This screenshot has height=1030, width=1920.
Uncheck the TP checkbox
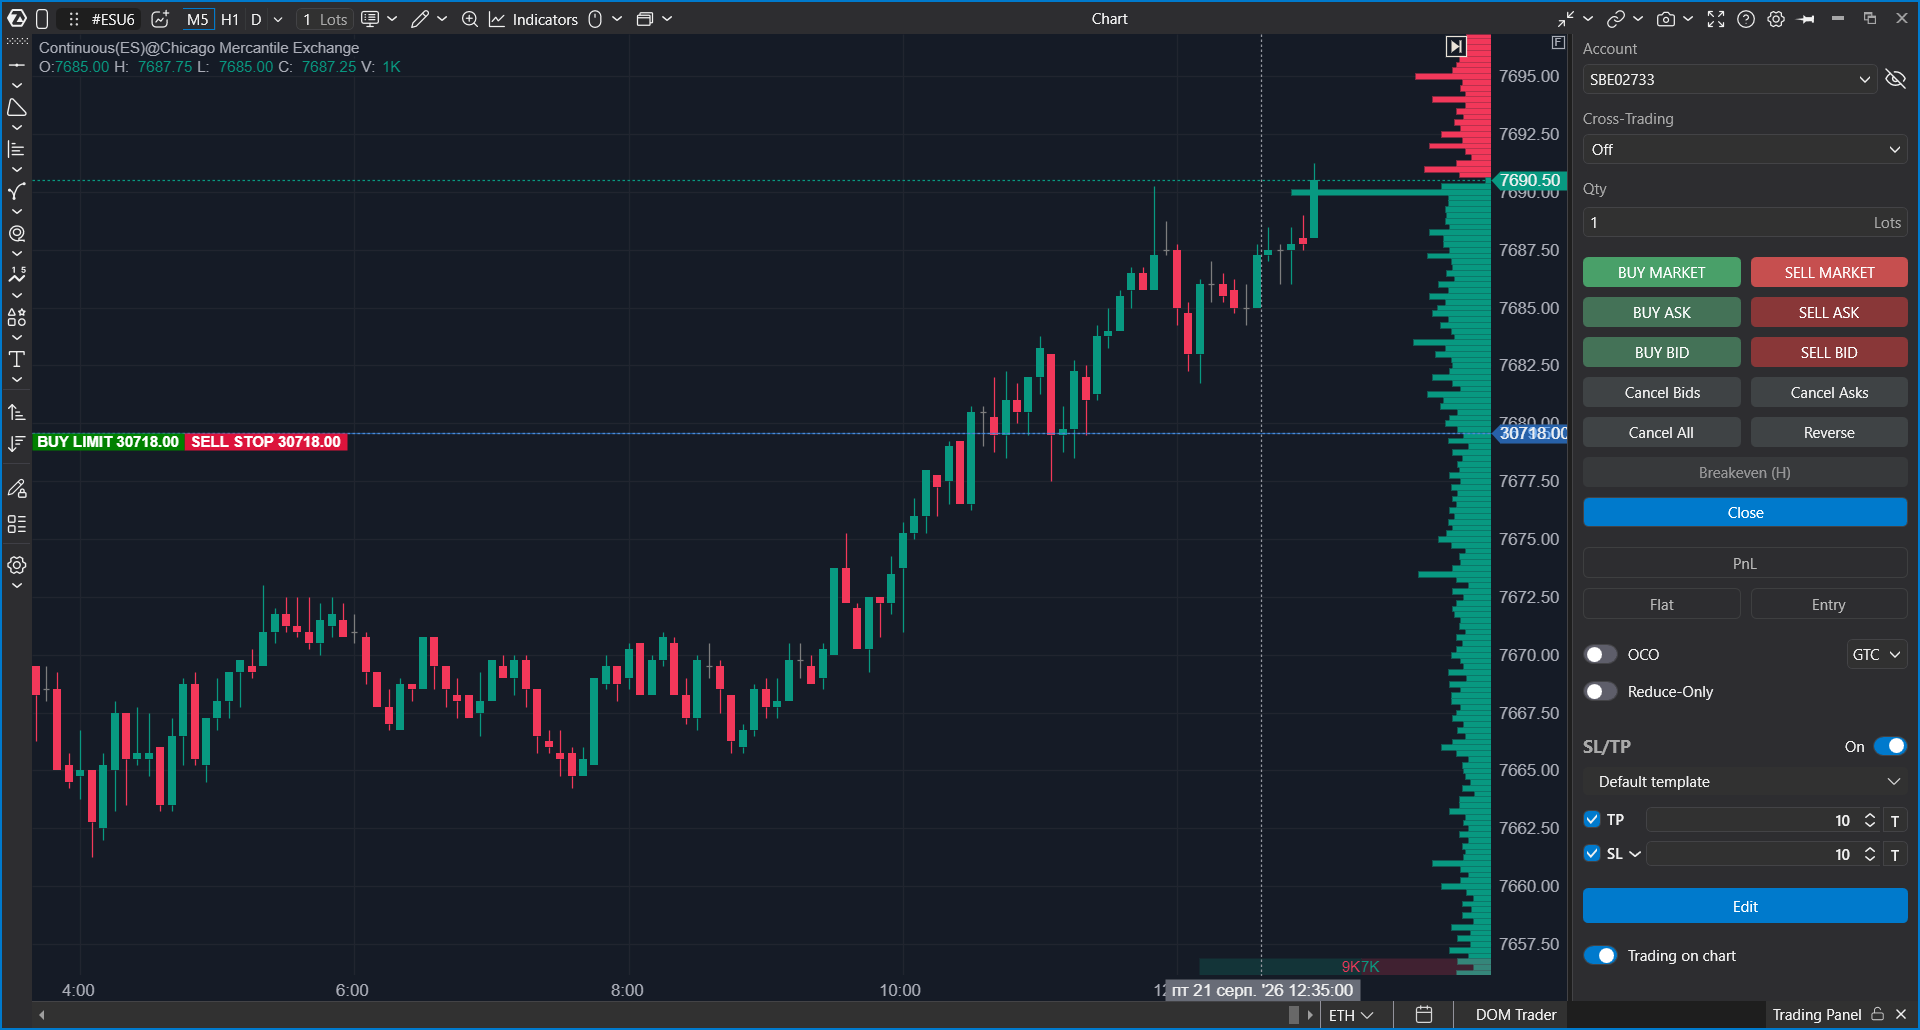1592,819
